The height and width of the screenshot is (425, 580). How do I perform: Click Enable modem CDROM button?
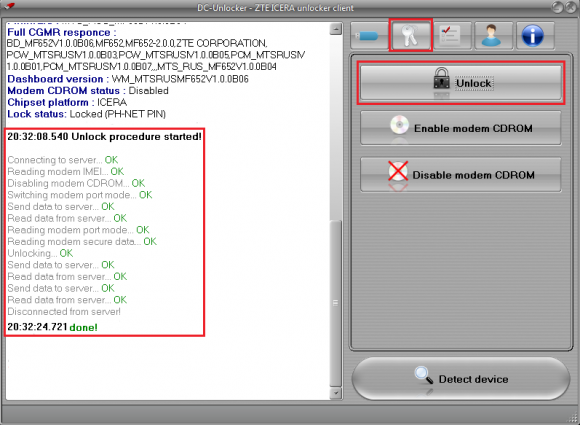click(461, 128)
